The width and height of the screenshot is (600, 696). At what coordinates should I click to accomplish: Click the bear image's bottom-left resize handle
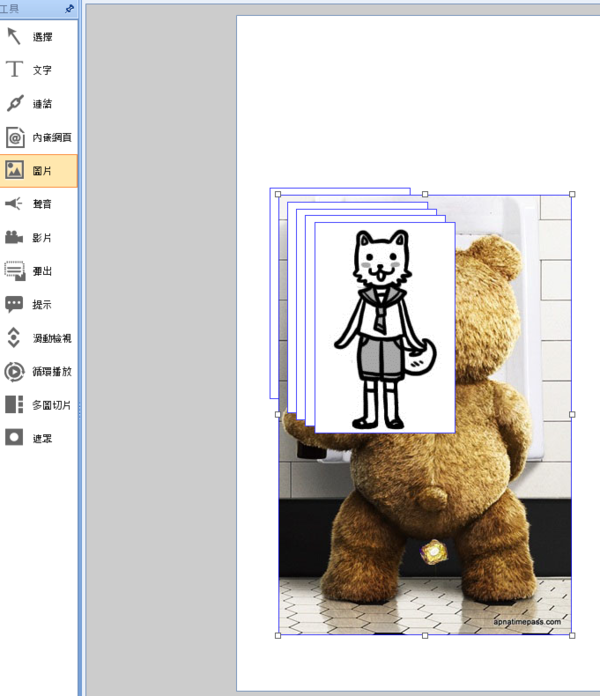(x=278, y=634)
